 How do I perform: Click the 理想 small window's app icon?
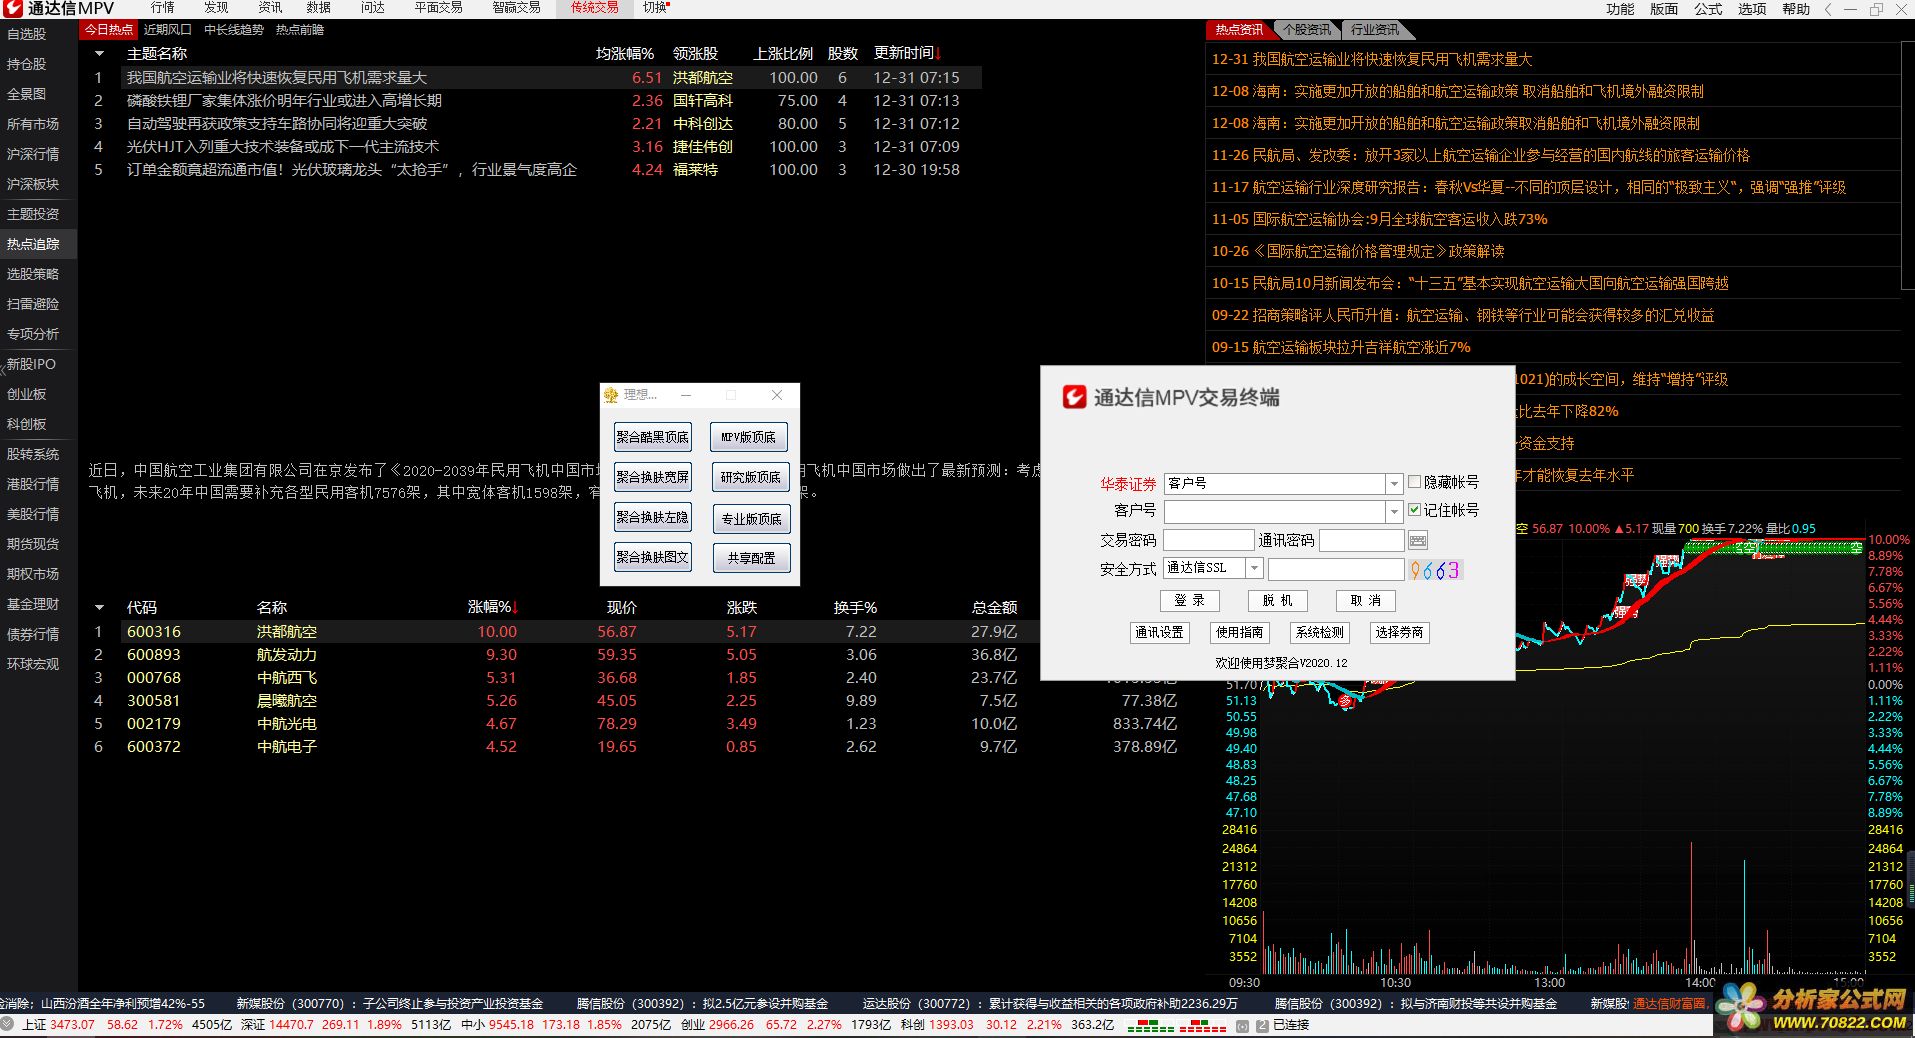[x=611, y=395]
